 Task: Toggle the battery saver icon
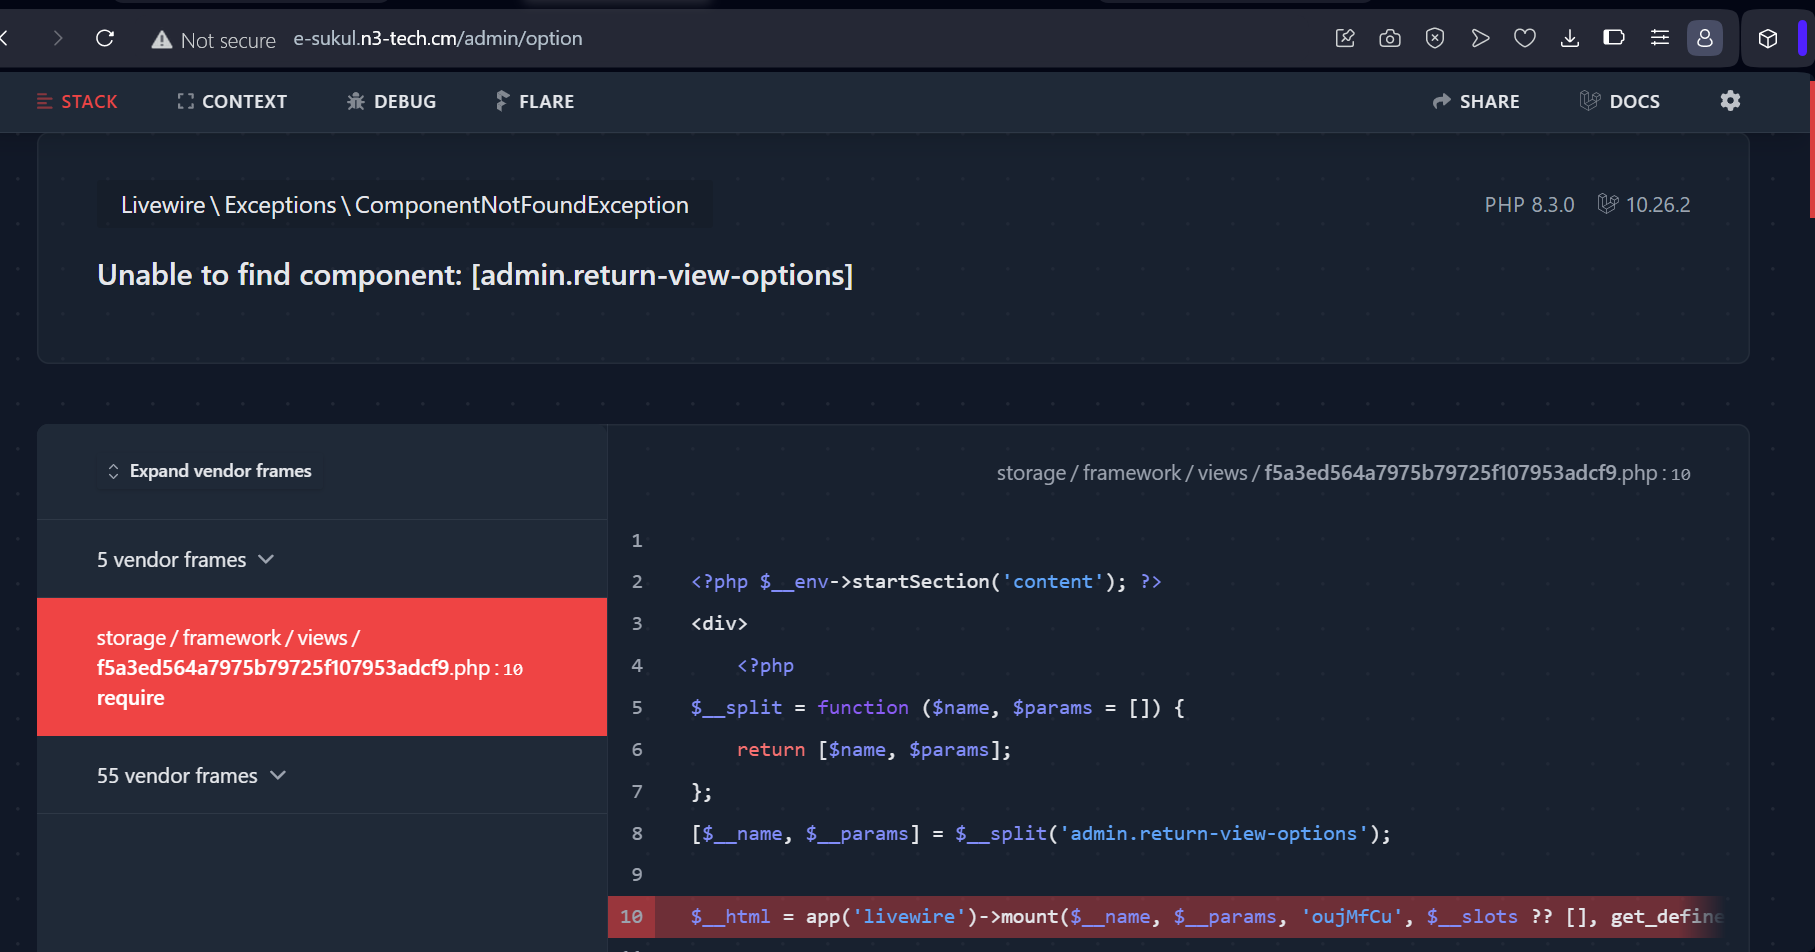pos(1613,39)
